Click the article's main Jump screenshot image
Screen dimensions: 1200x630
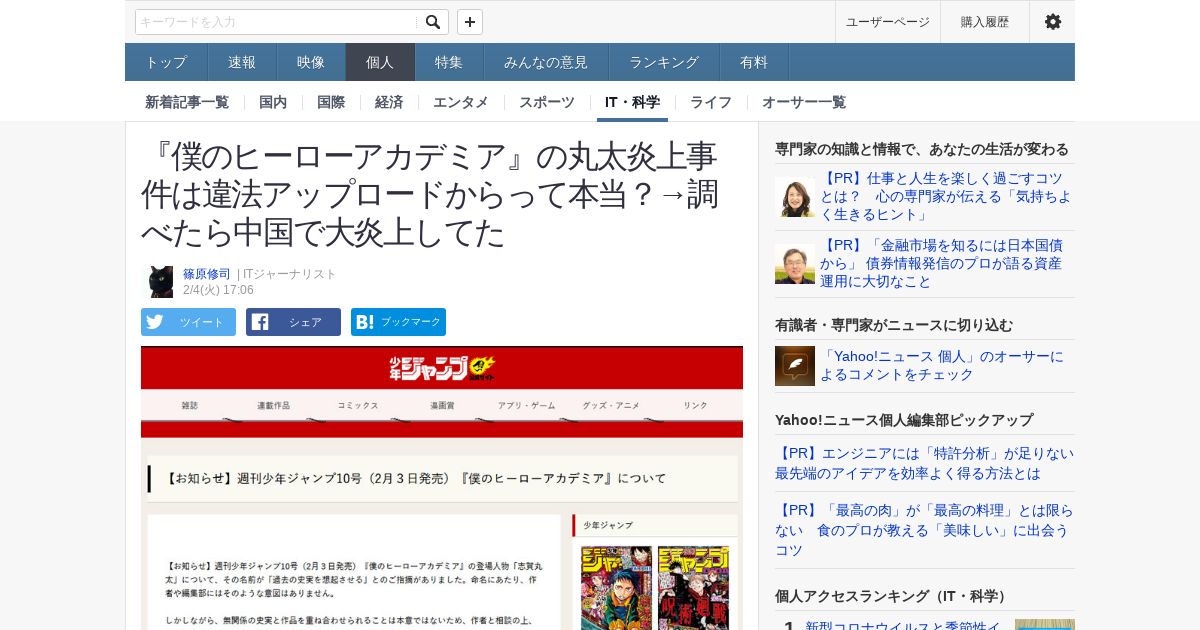pyautogui.click(x=442, y=488)
